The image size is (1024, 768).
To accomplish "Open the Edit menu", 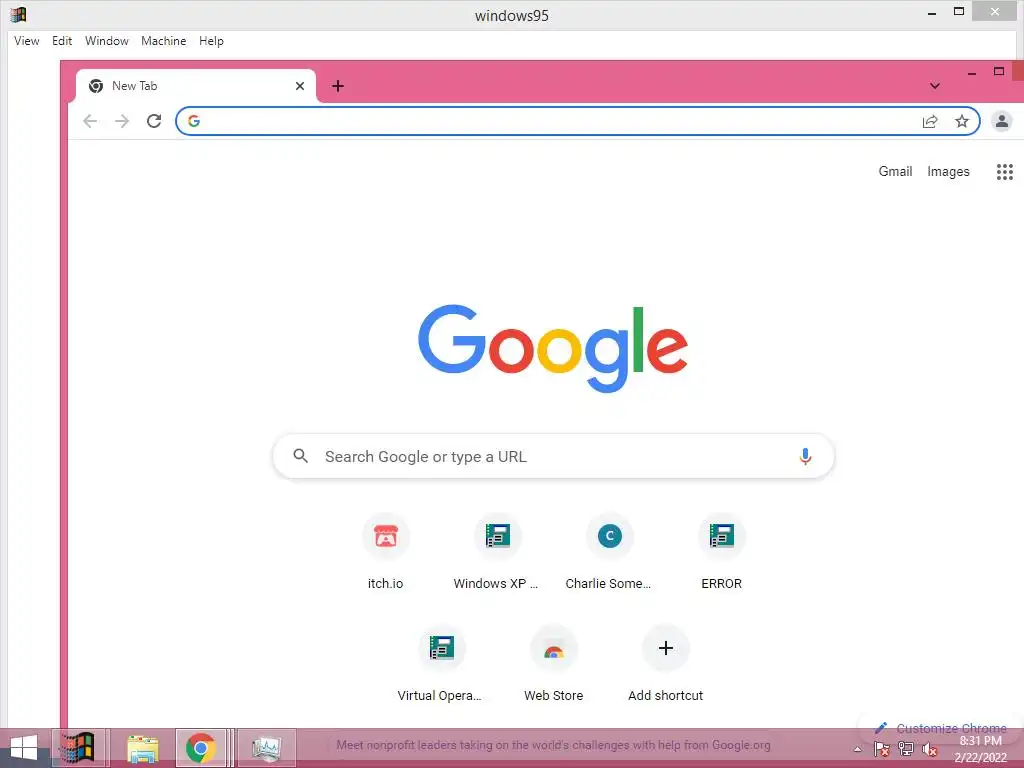I will pos(62,41).
